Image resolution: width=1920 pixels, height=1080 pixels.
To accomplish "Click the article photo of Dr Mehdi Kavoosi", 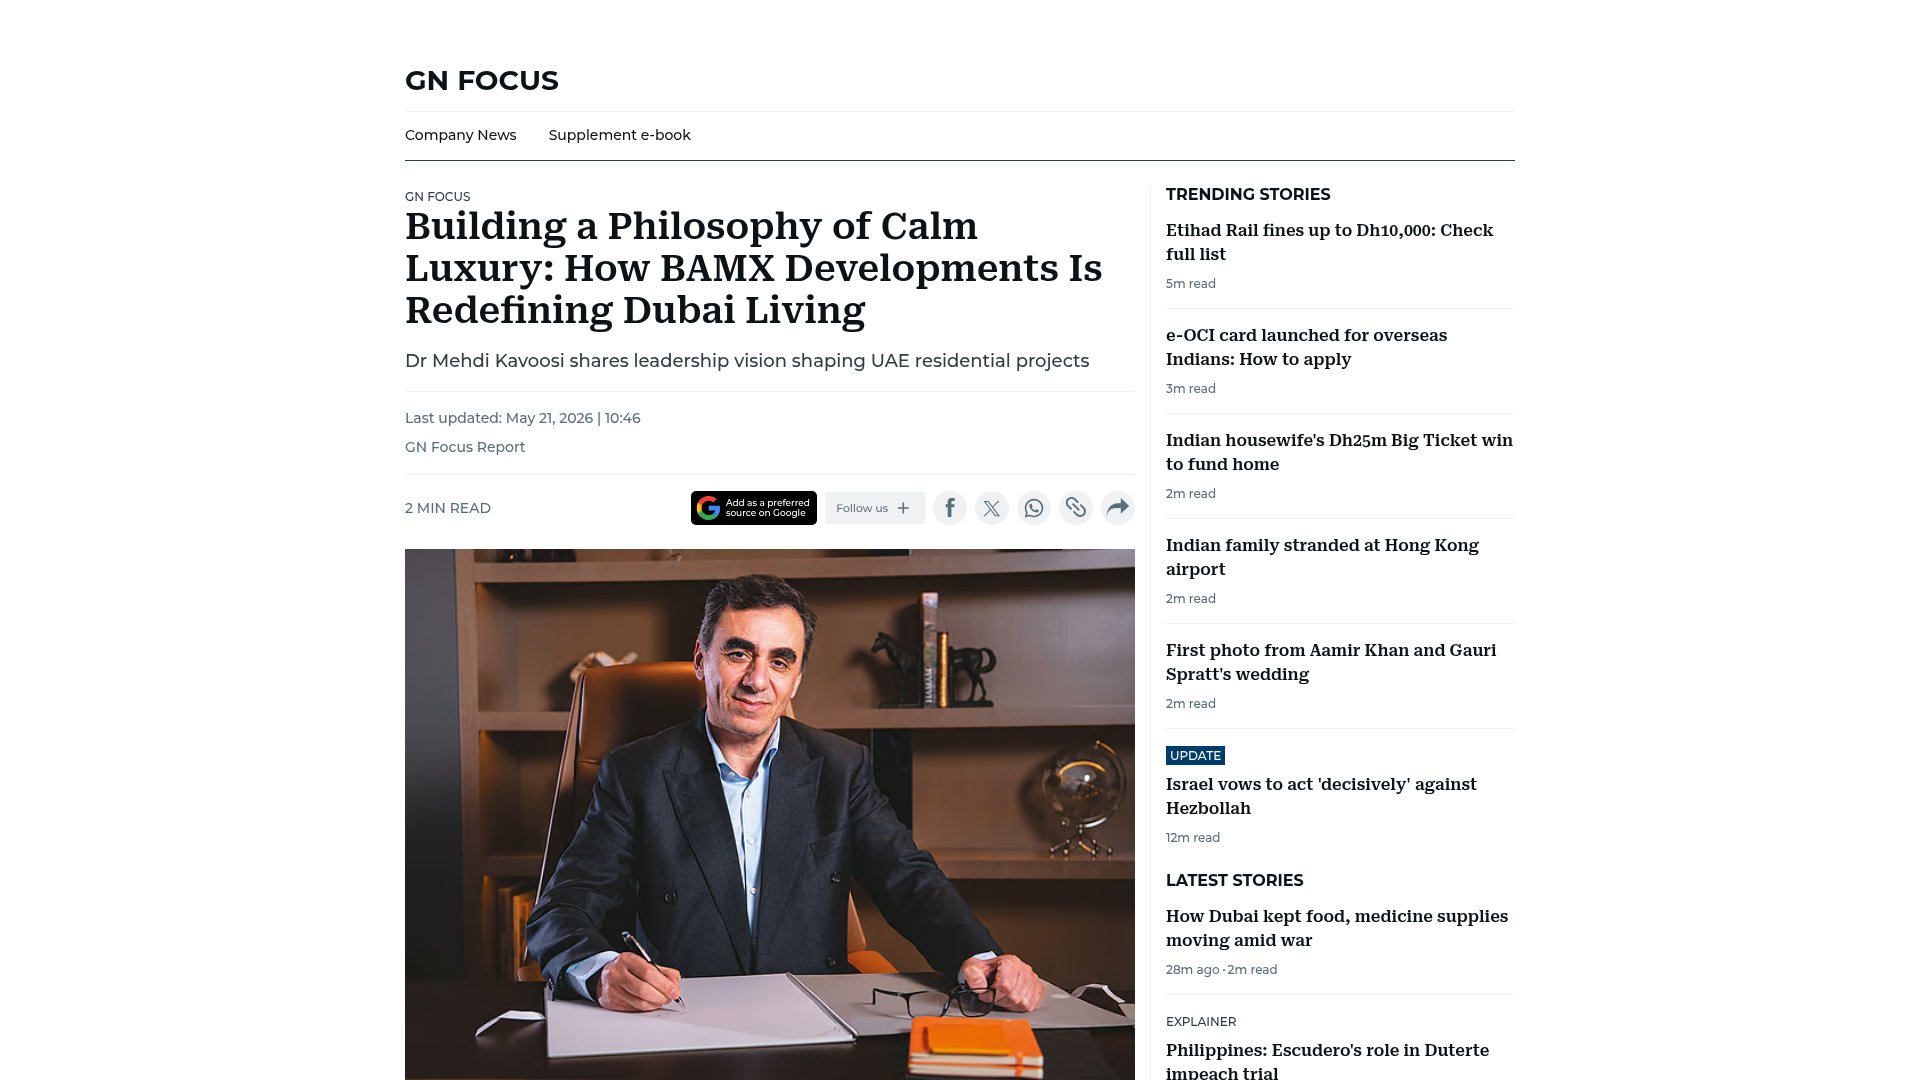I will coord(770,814).
